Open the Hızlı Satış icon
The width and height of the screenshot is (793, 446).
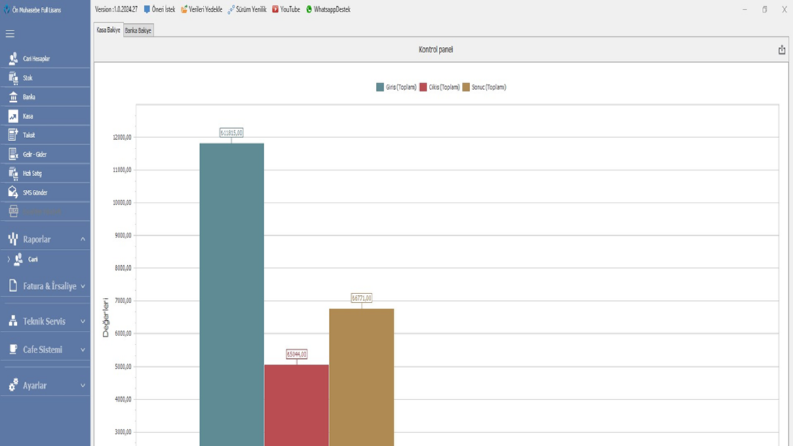13,173
